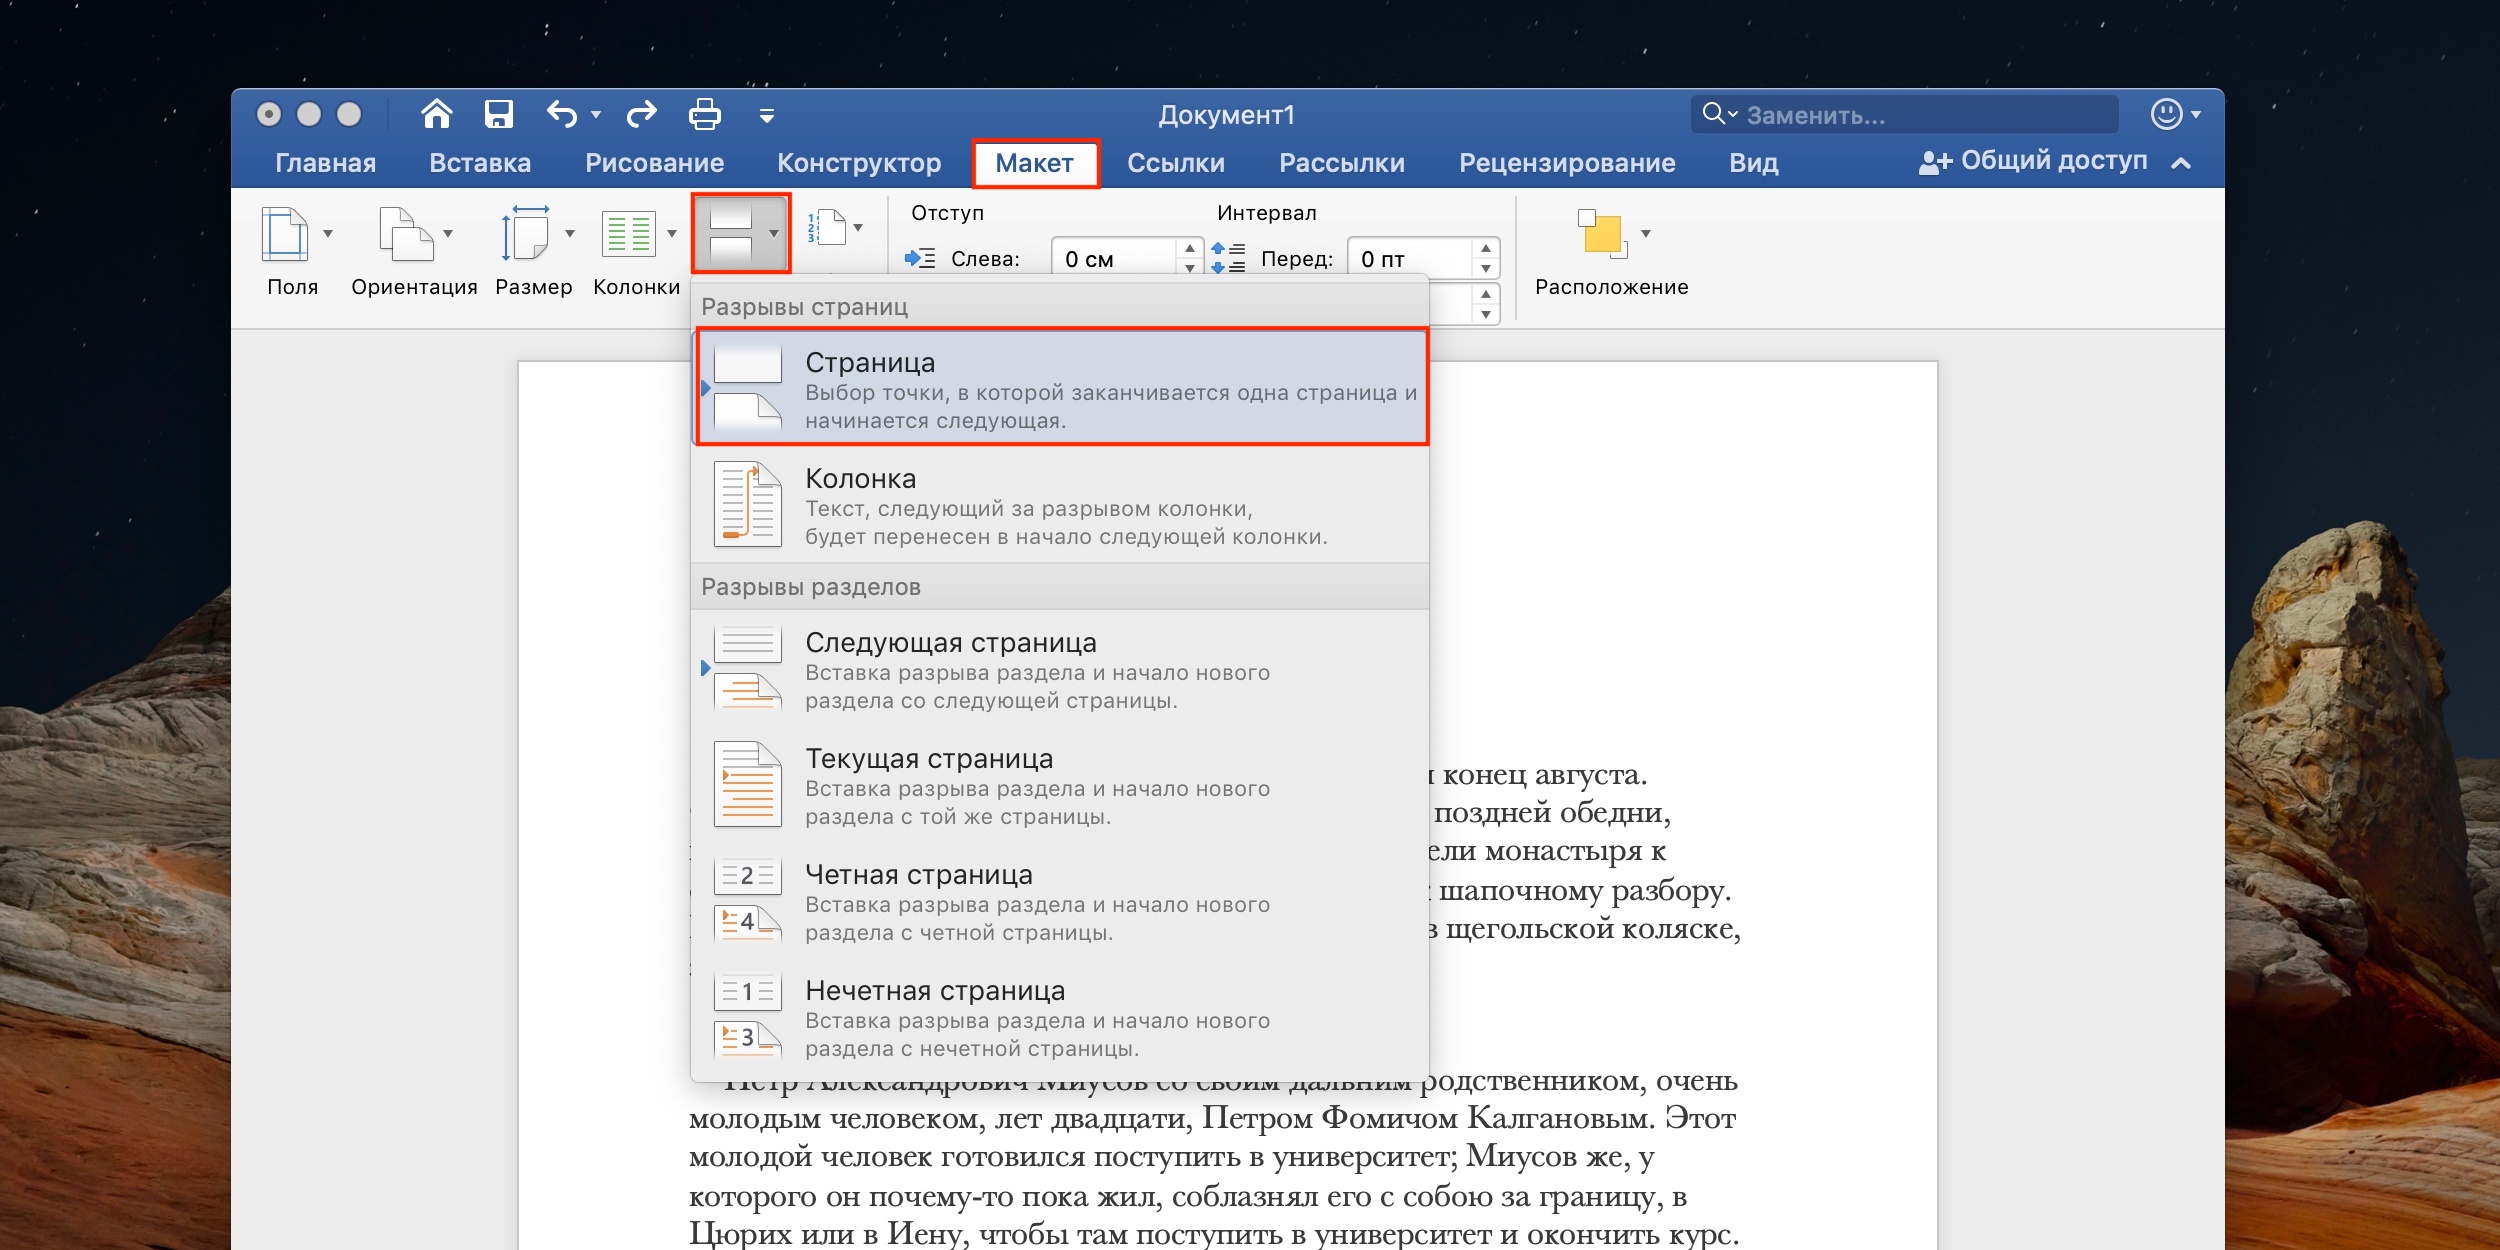Click the Home icon in title bar
Image resolution: width=2500 pixels, height=1250 pixels.
click(436, 114)
